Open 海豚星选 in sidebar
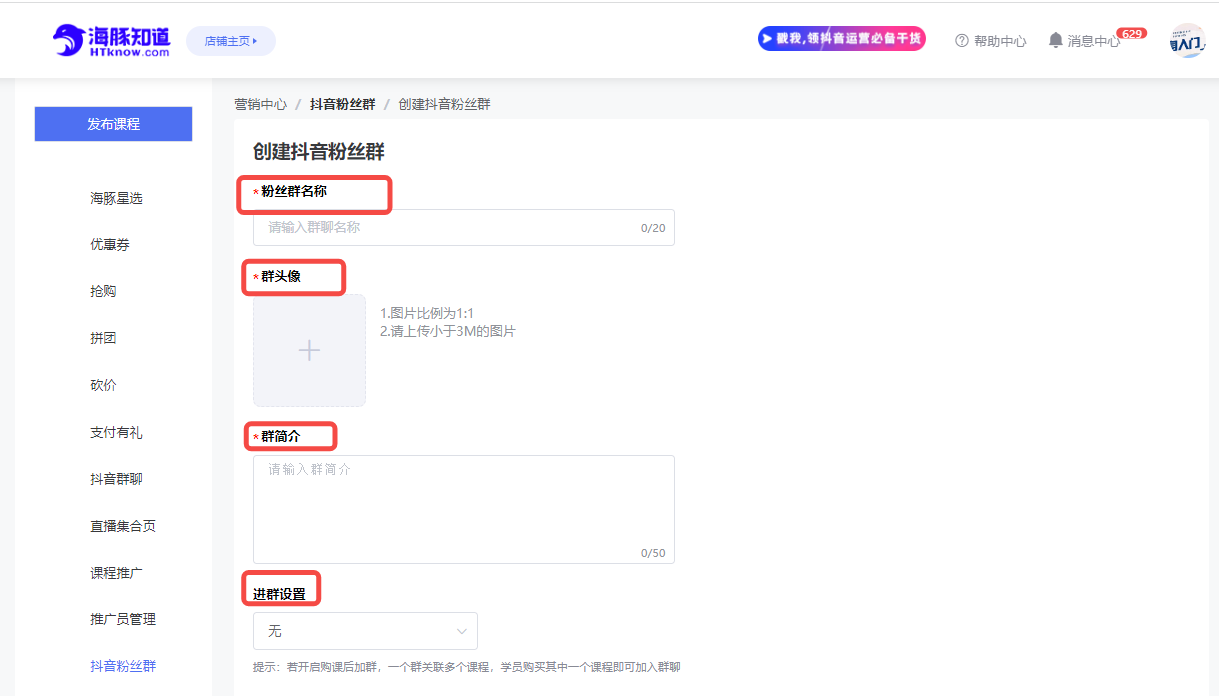1219x696 pixels. 116,198
